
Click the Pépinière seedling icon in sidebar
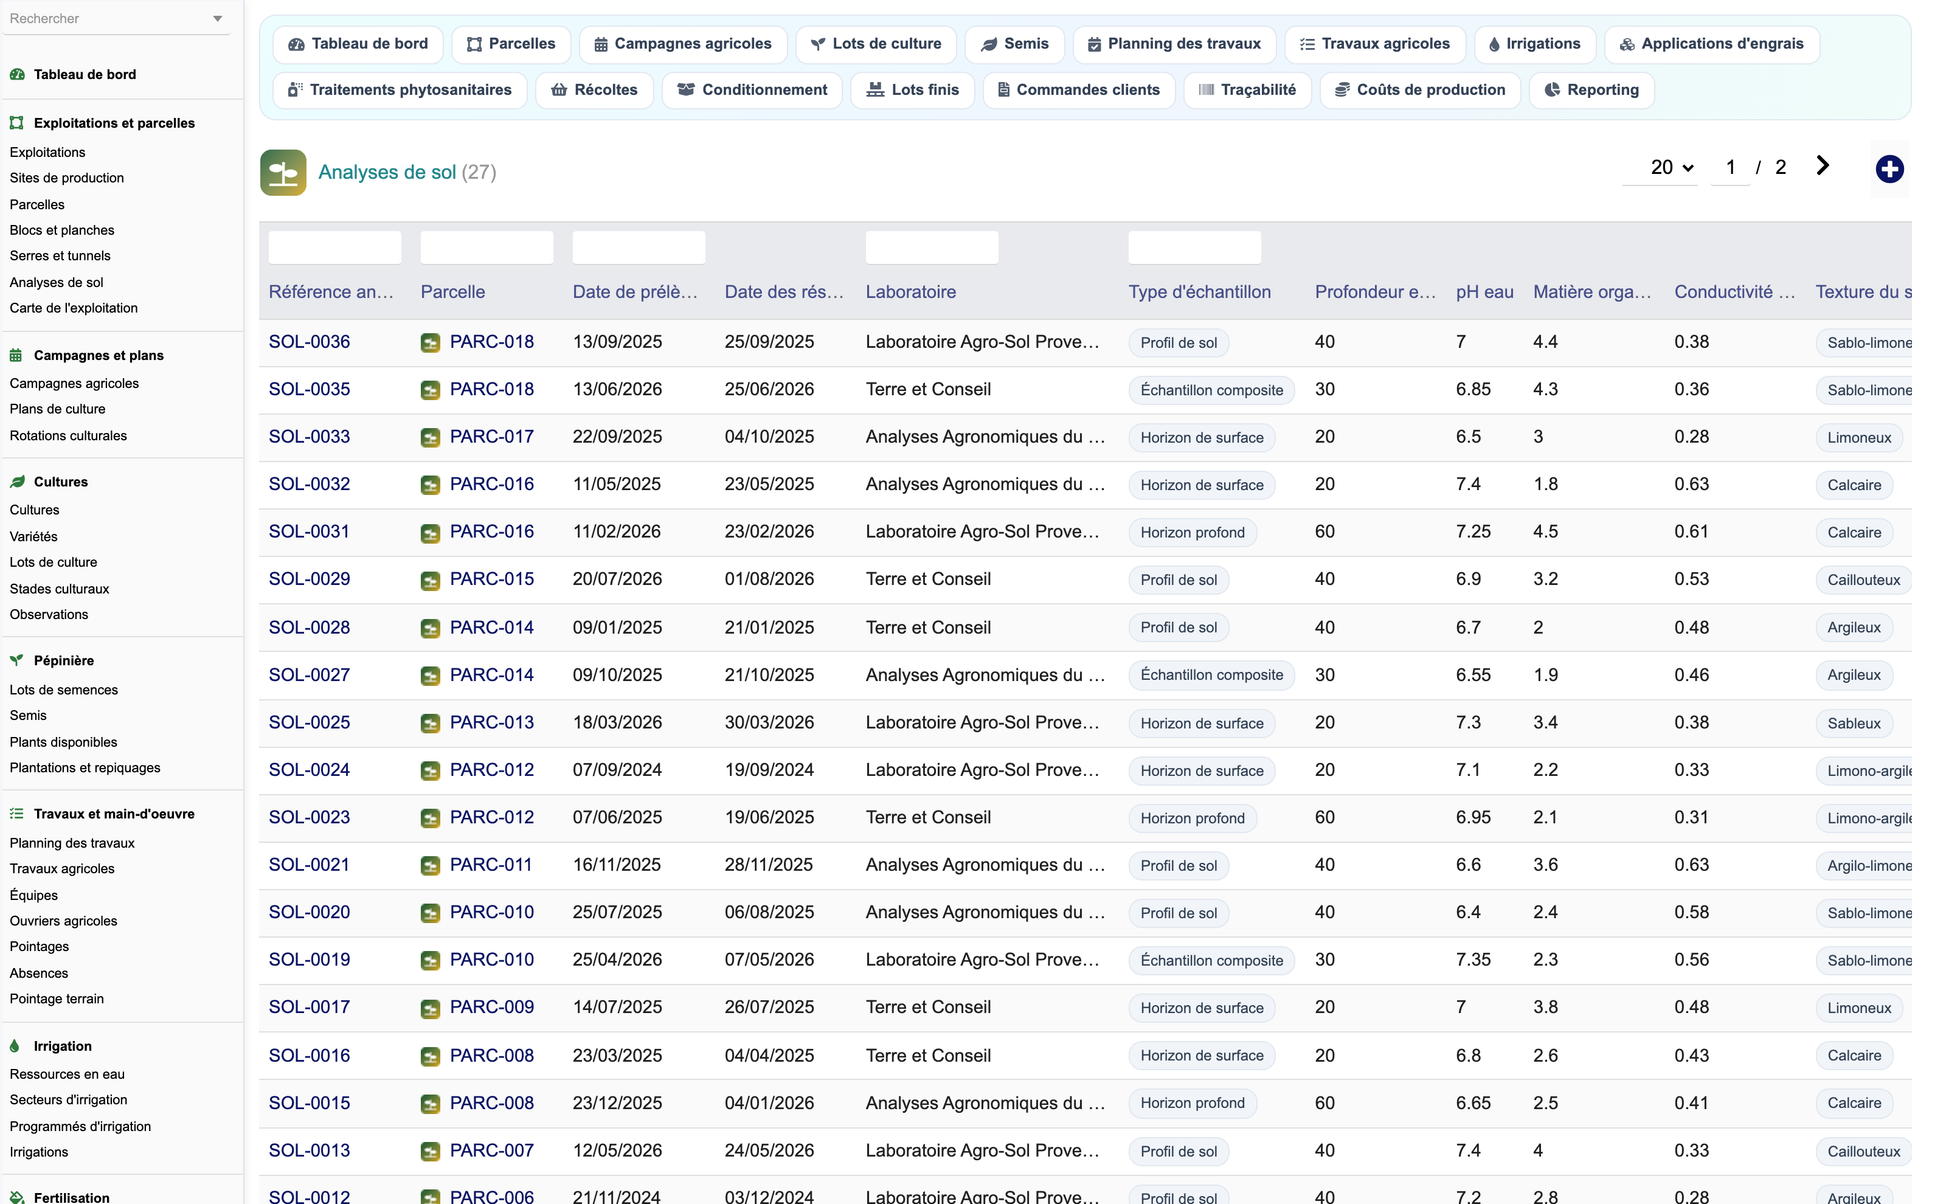(x=17, y=661)
